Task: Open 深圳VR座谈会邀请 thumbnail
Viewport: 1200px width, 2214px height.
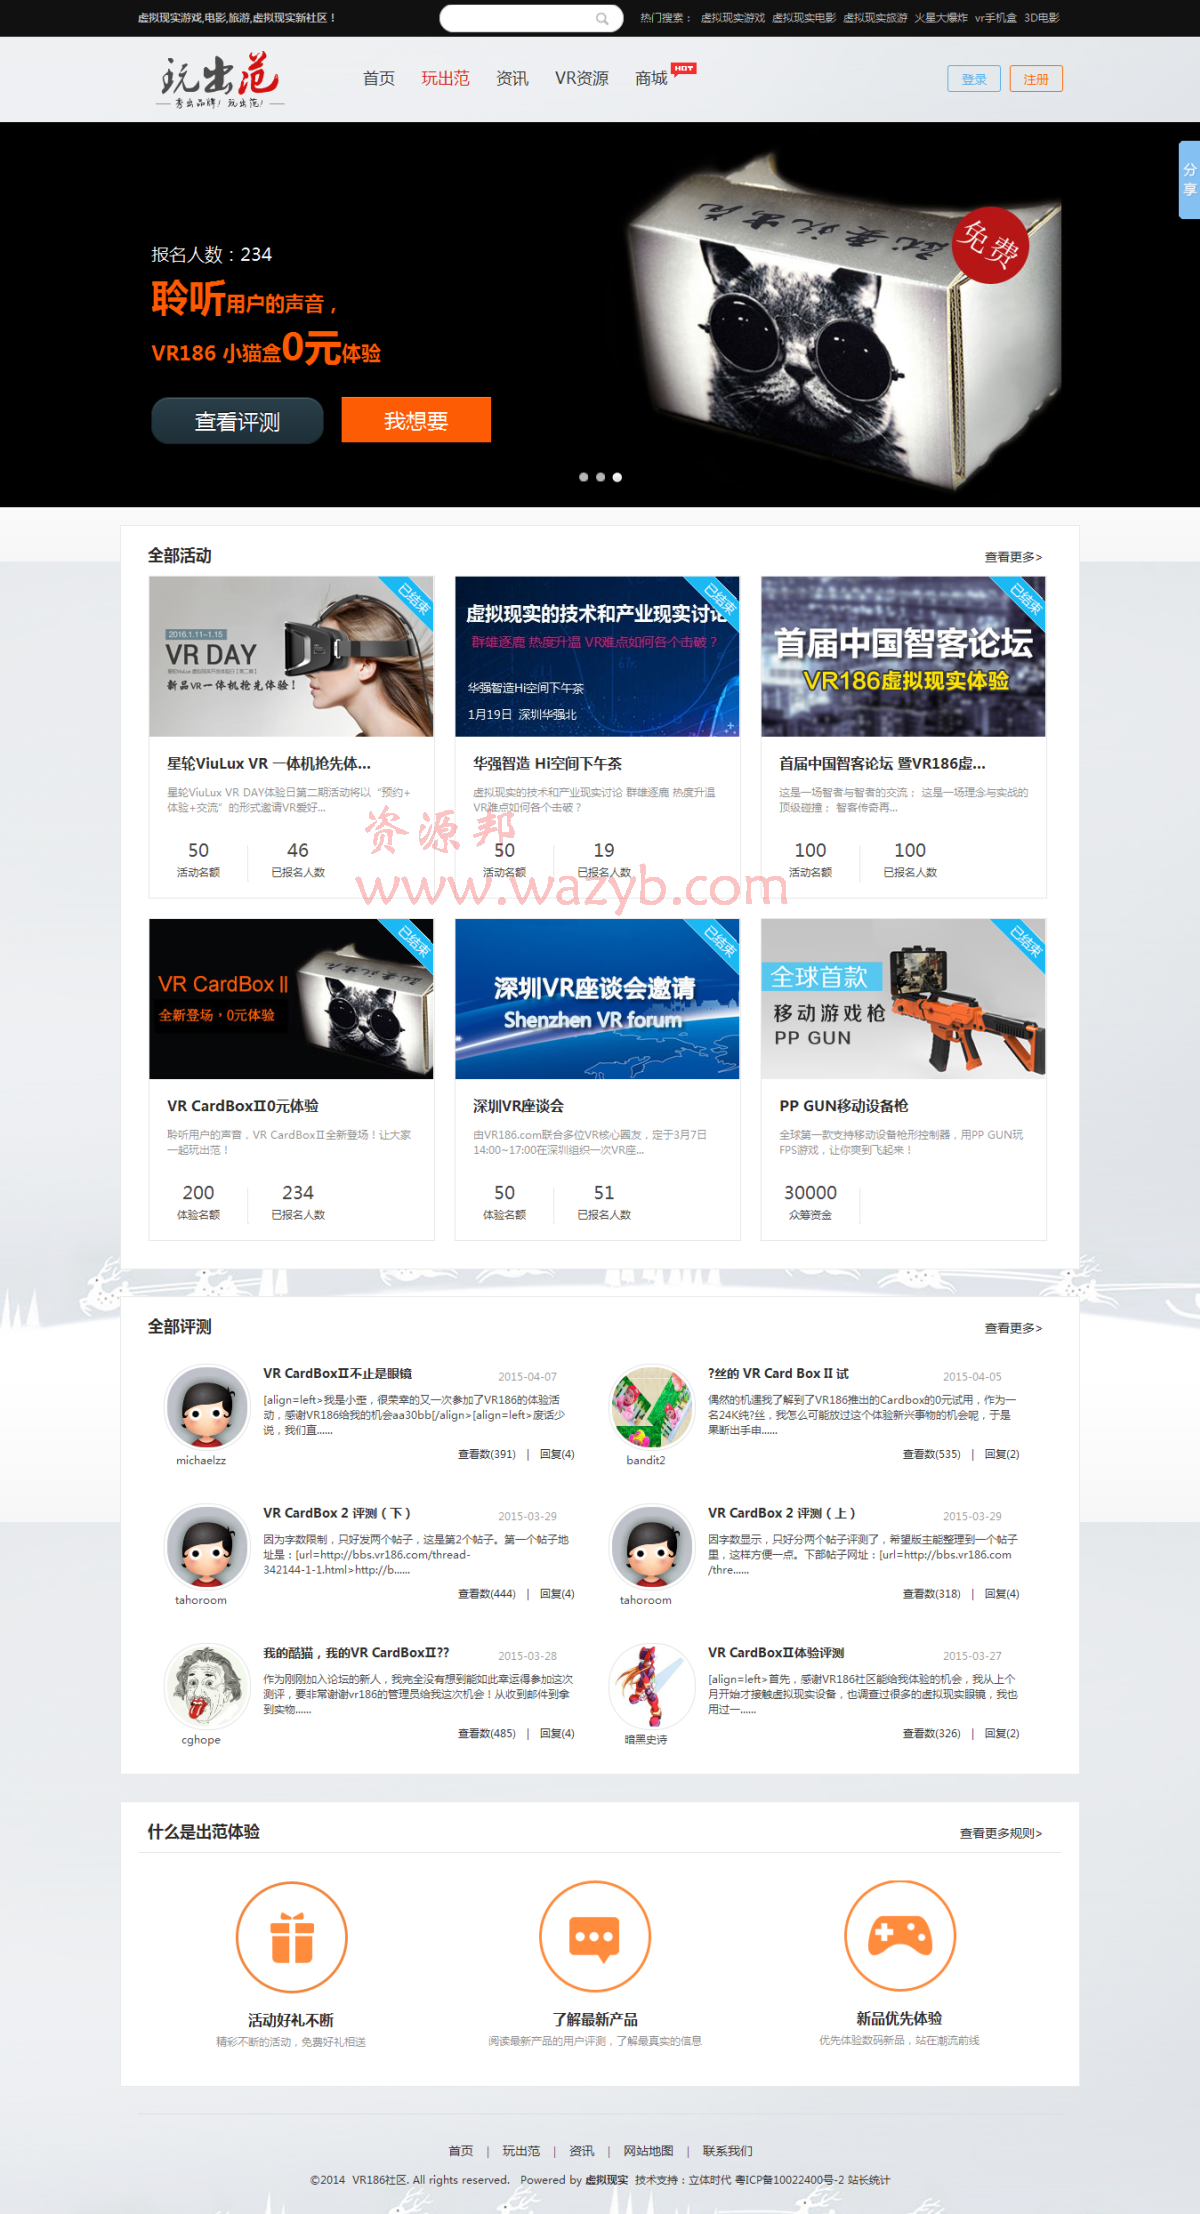Action: tap(597, 999)
